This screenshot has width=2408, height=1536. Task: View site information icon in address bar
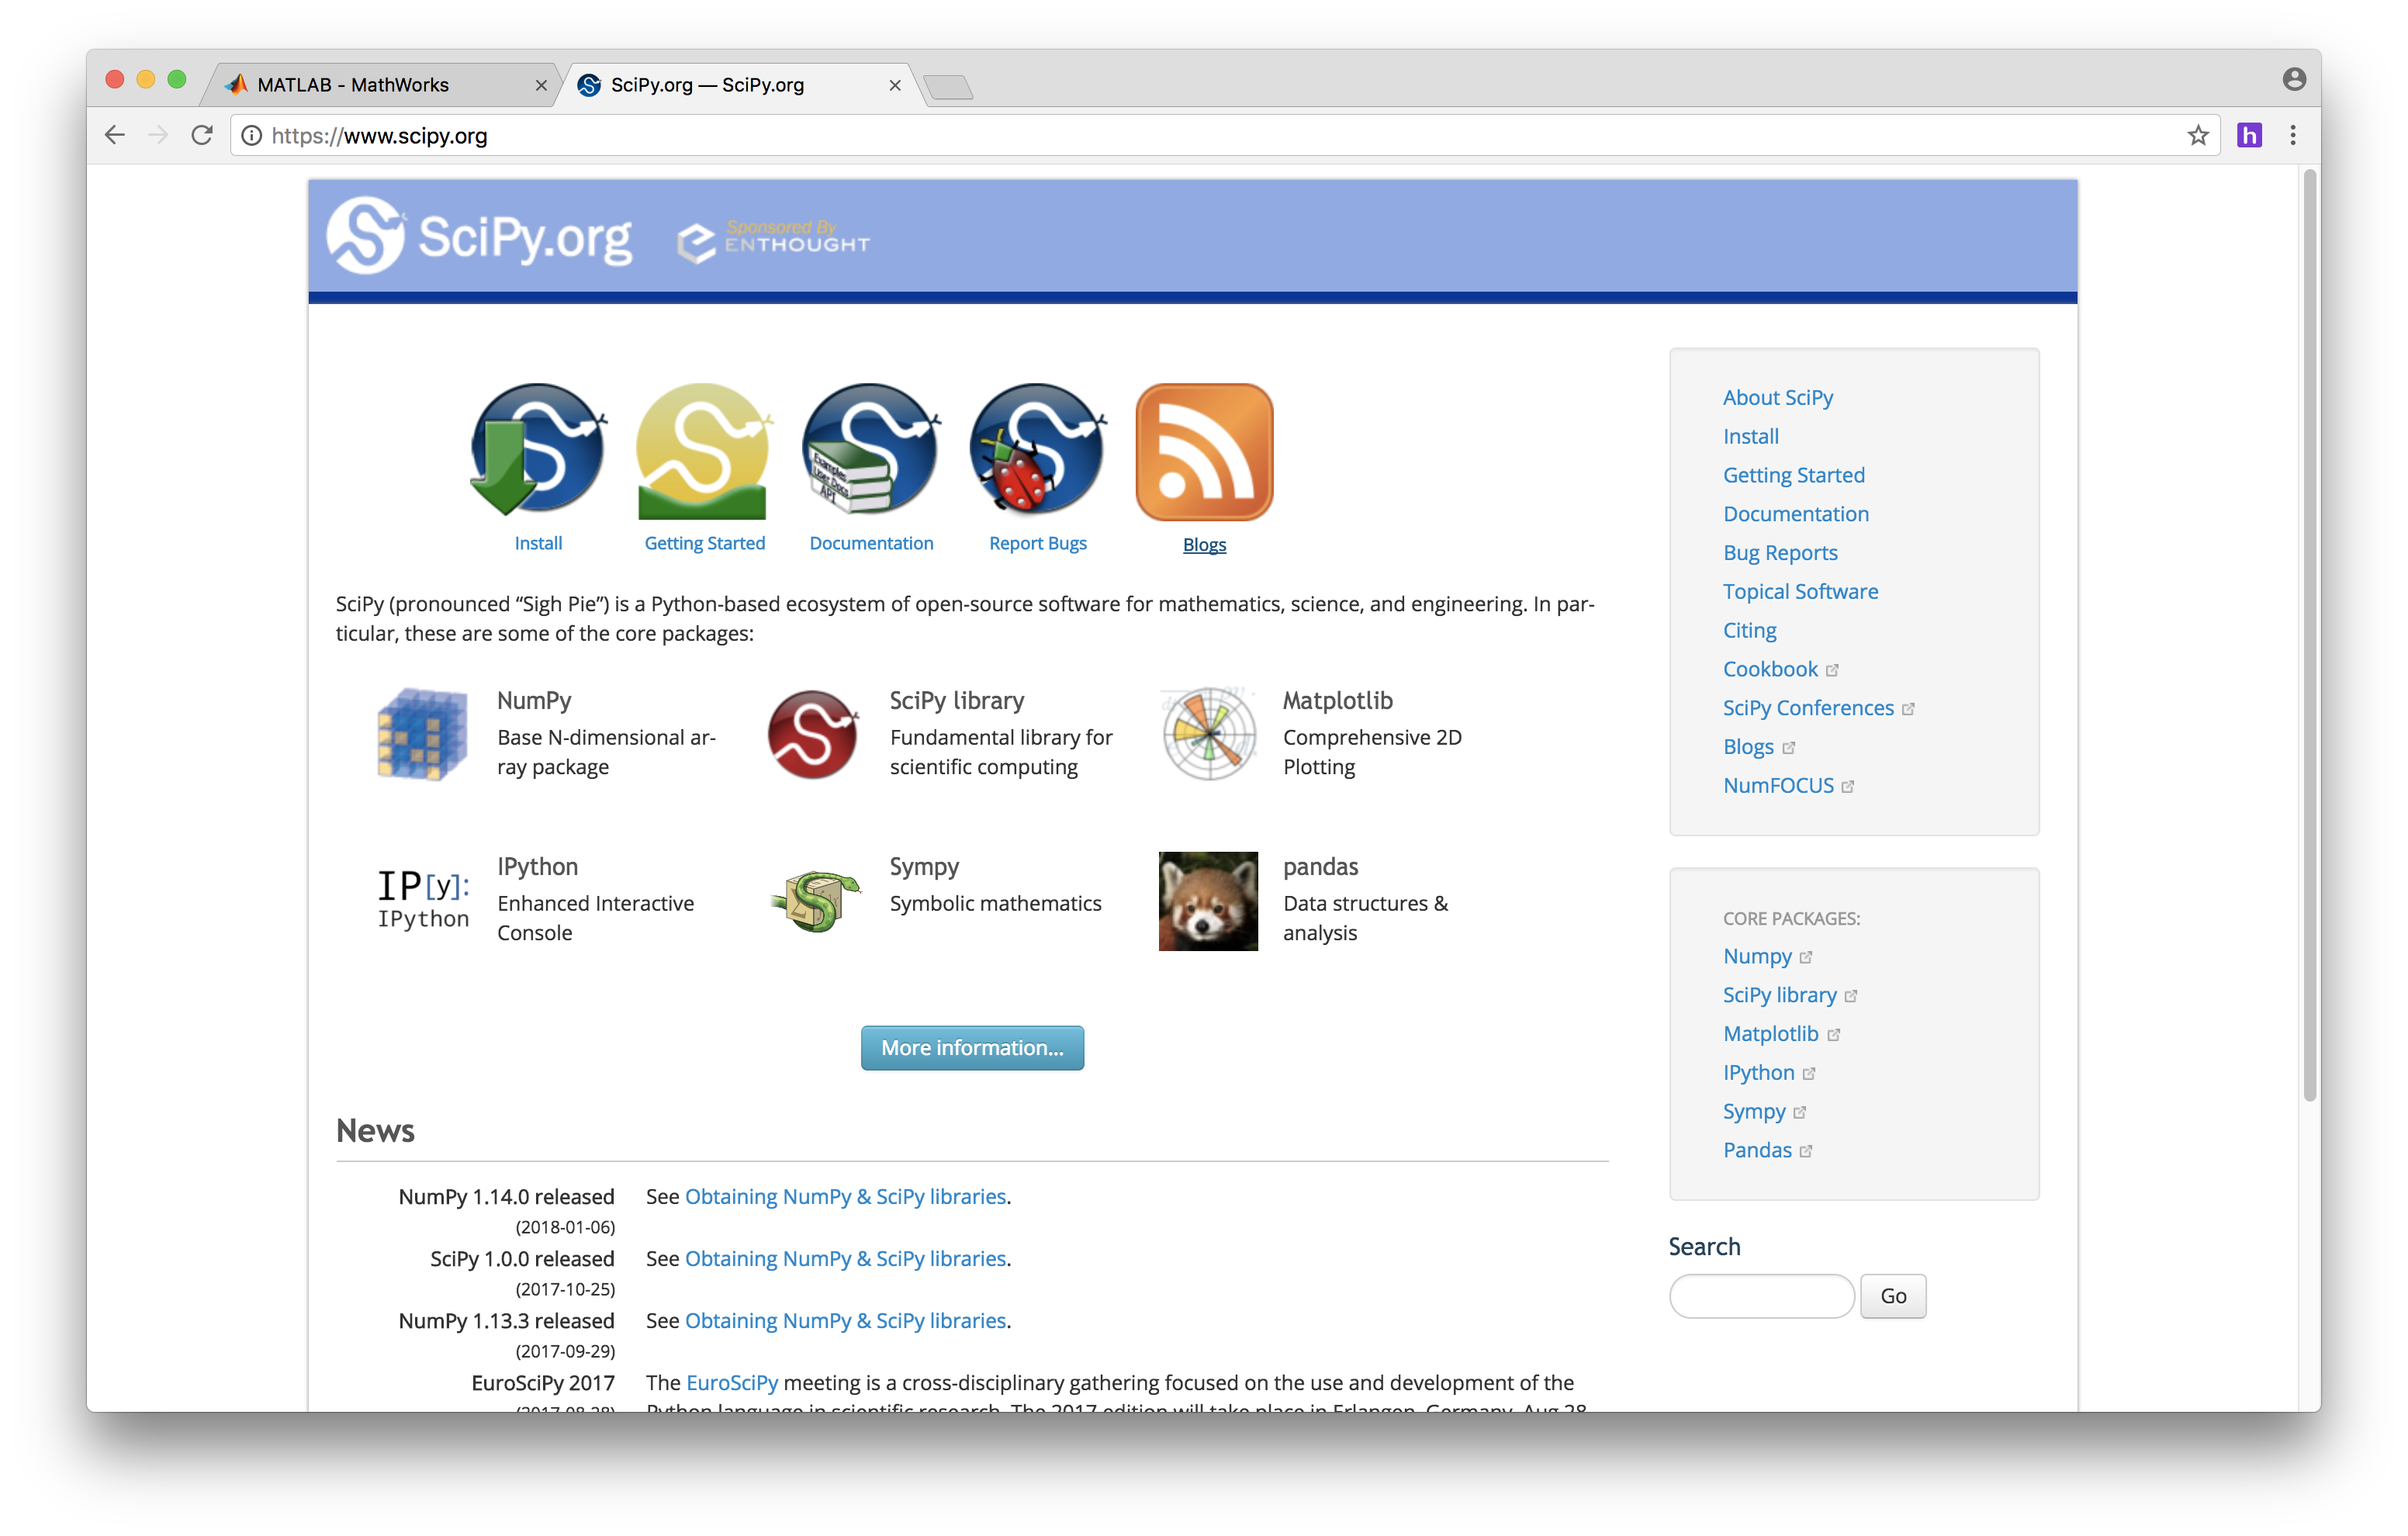(252, 135)
